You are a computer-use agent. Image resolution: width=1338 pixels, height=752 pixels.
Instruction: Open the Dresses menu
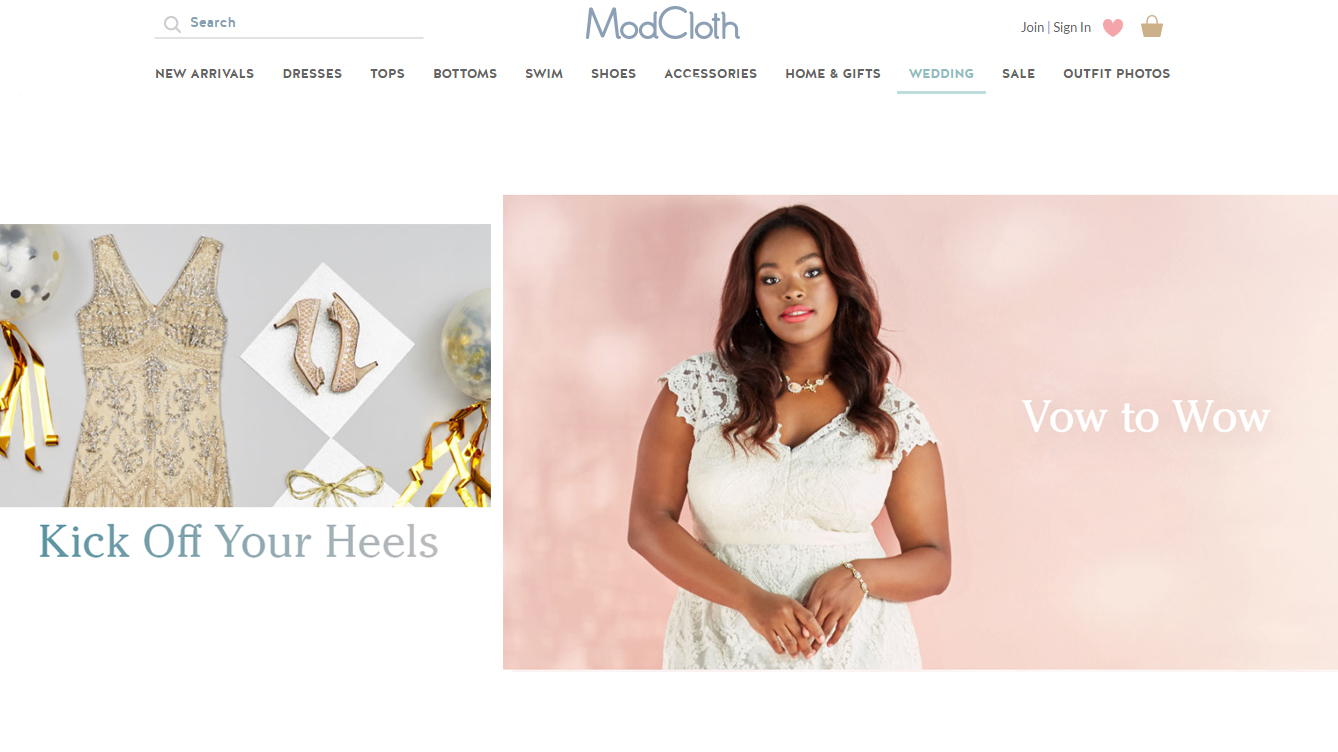click(312, 74)
